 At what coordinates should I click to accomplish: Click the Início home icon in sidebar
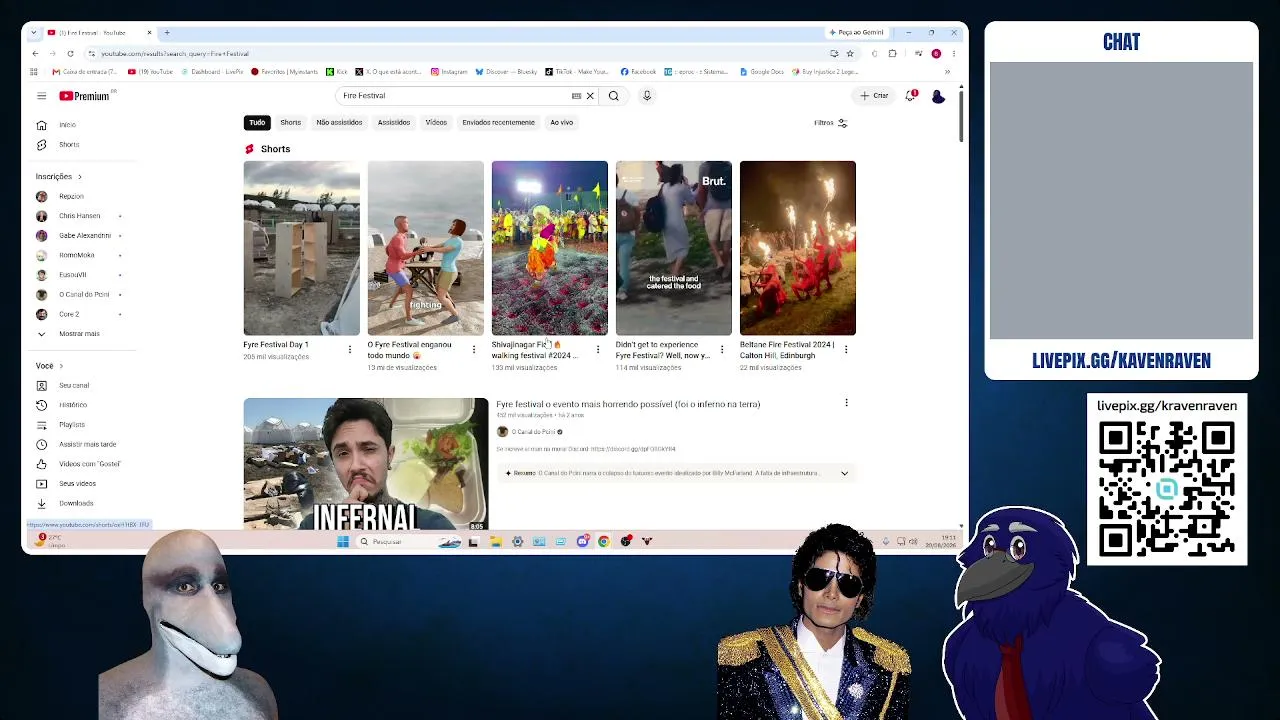pyautogui.click(x=41, y=125)
